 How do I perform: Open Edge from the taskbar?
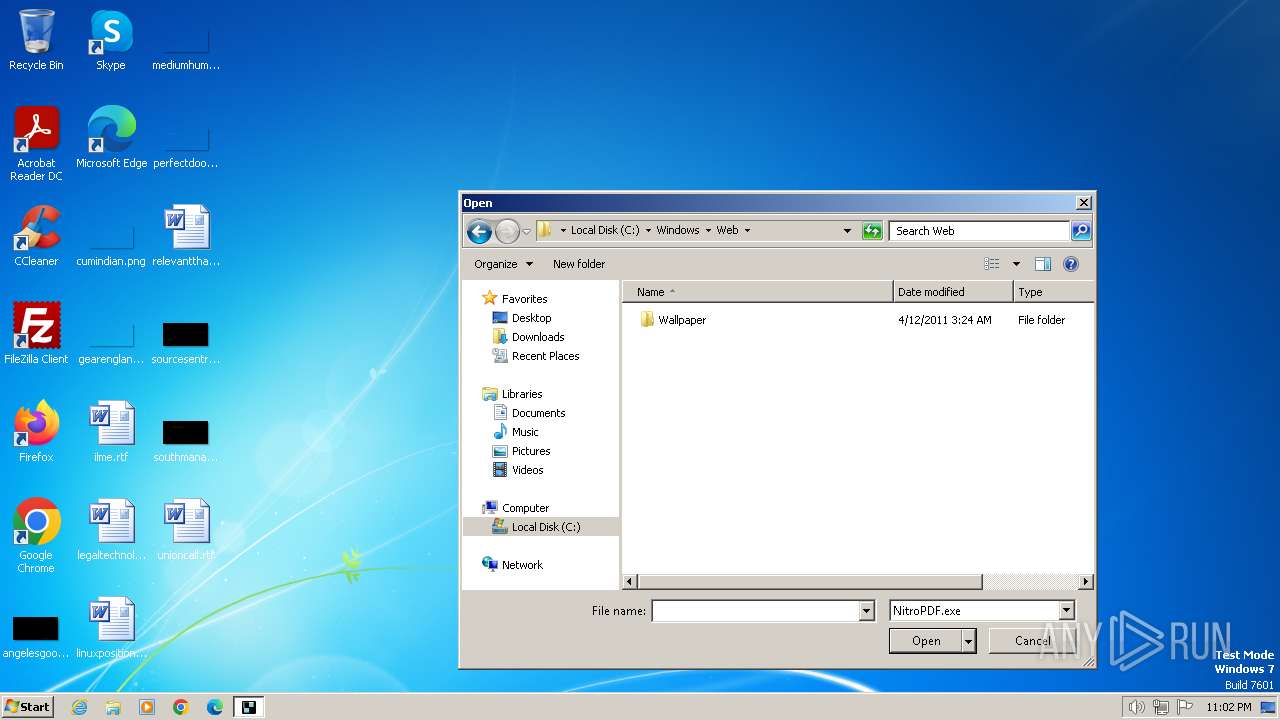215,707
